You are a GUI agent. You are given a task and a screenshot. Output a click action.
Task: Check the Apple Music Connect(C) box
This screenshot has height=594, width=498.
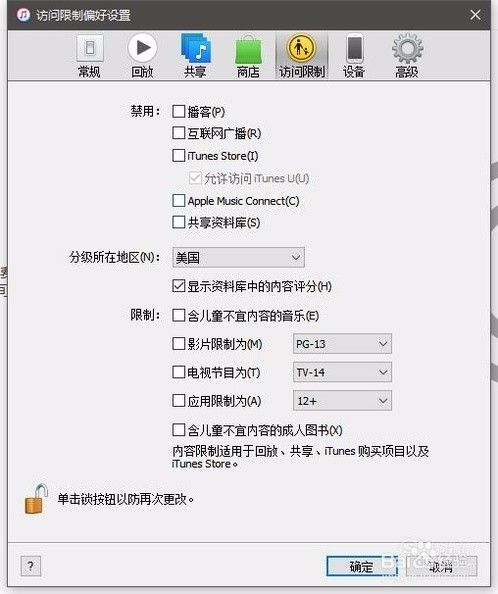(x=178, y=200)
